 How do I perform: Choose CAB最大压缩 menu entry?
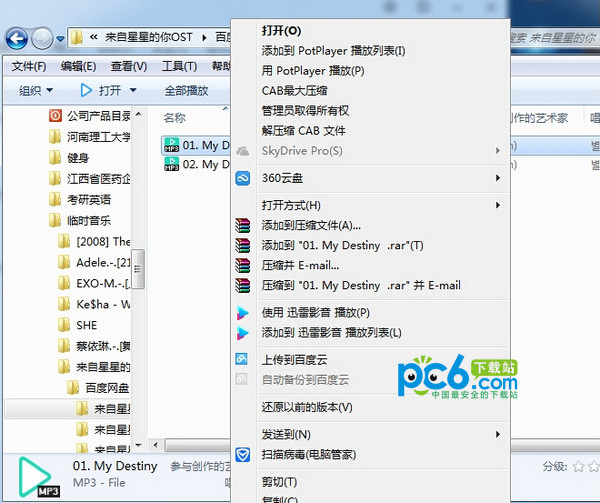point(294,91)
